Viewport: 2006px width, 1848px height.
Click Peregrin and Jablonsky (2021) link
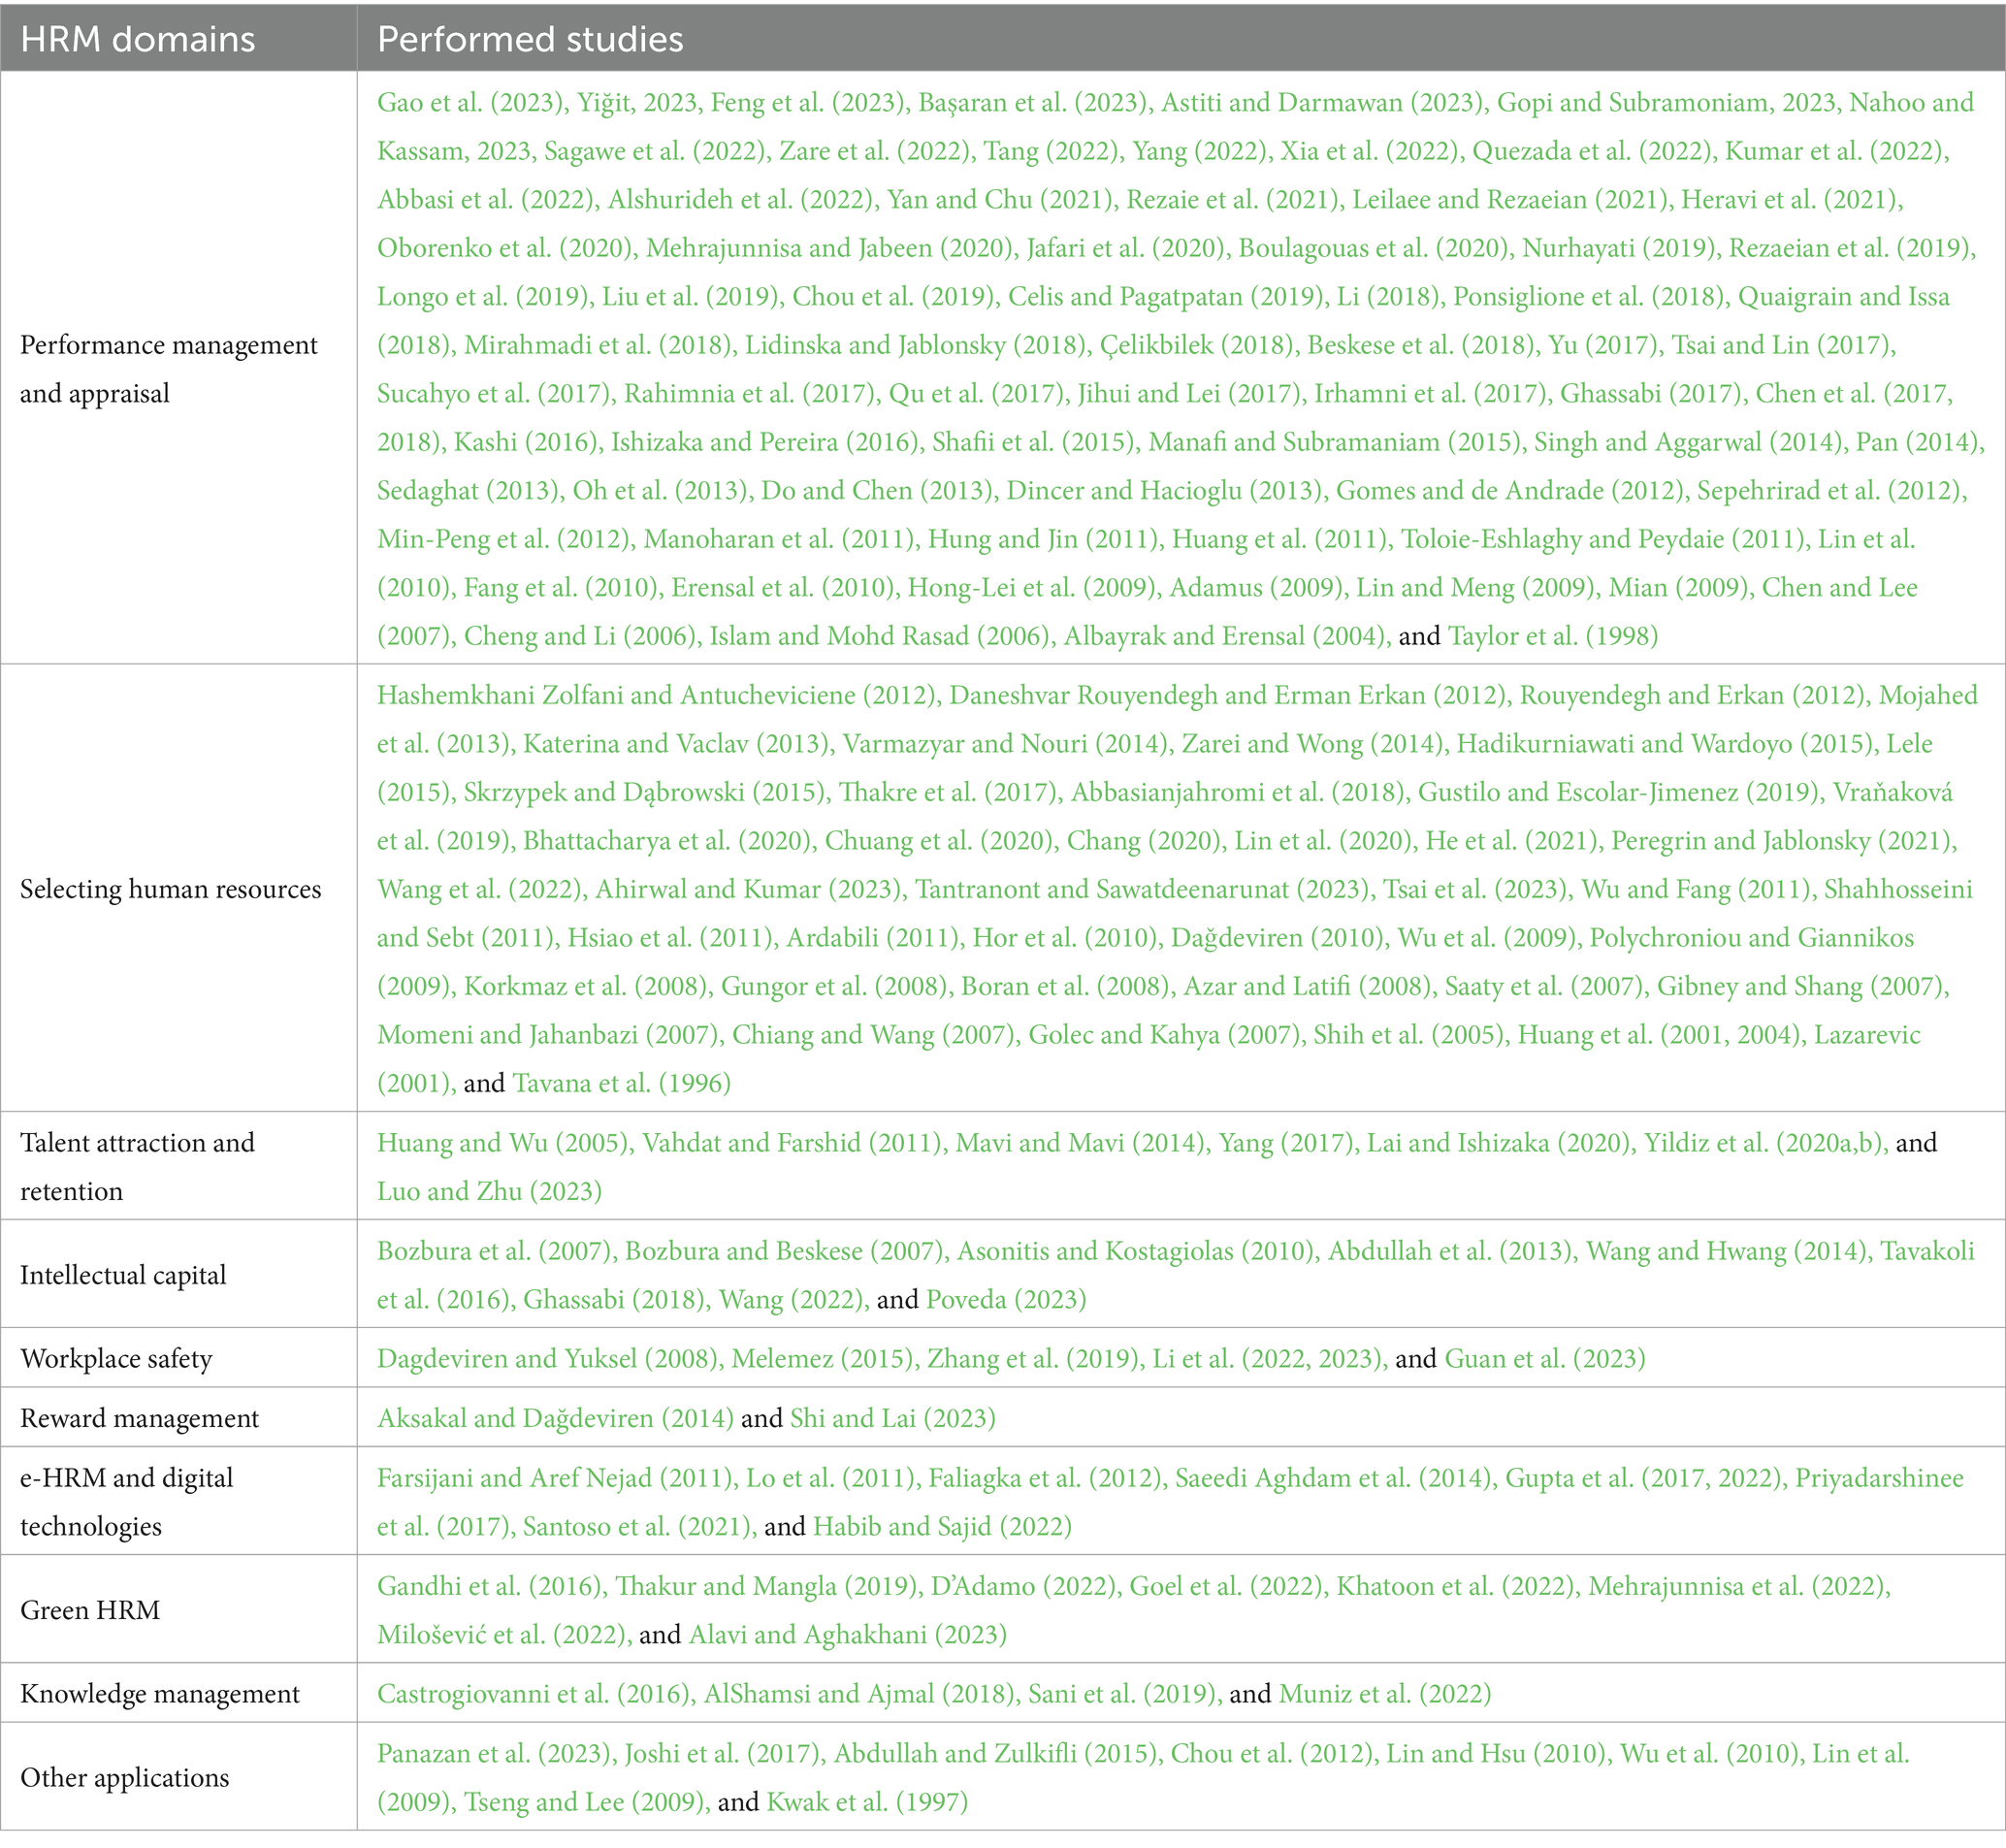pos(1780,840)
